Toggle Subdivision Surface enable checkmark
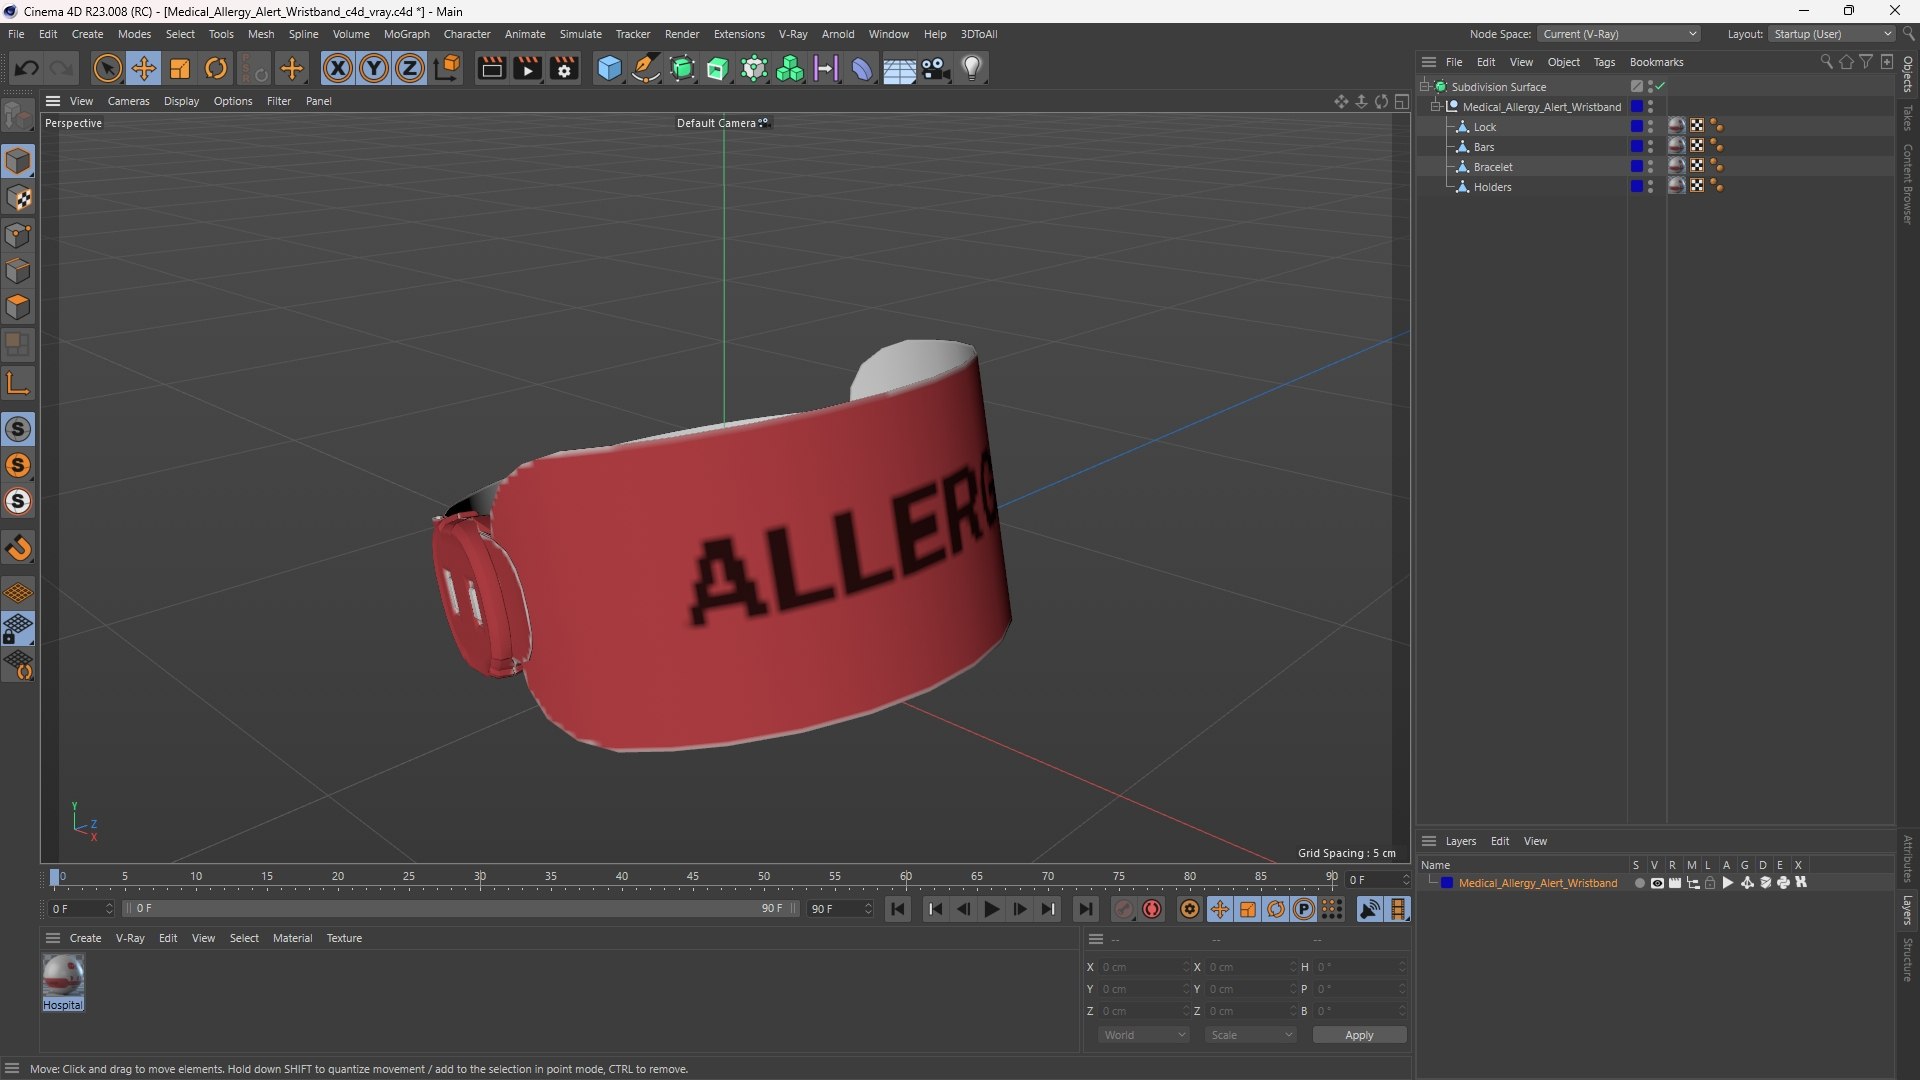This screenshot has width=1920, height=1080. click(x=1660, y=87)
